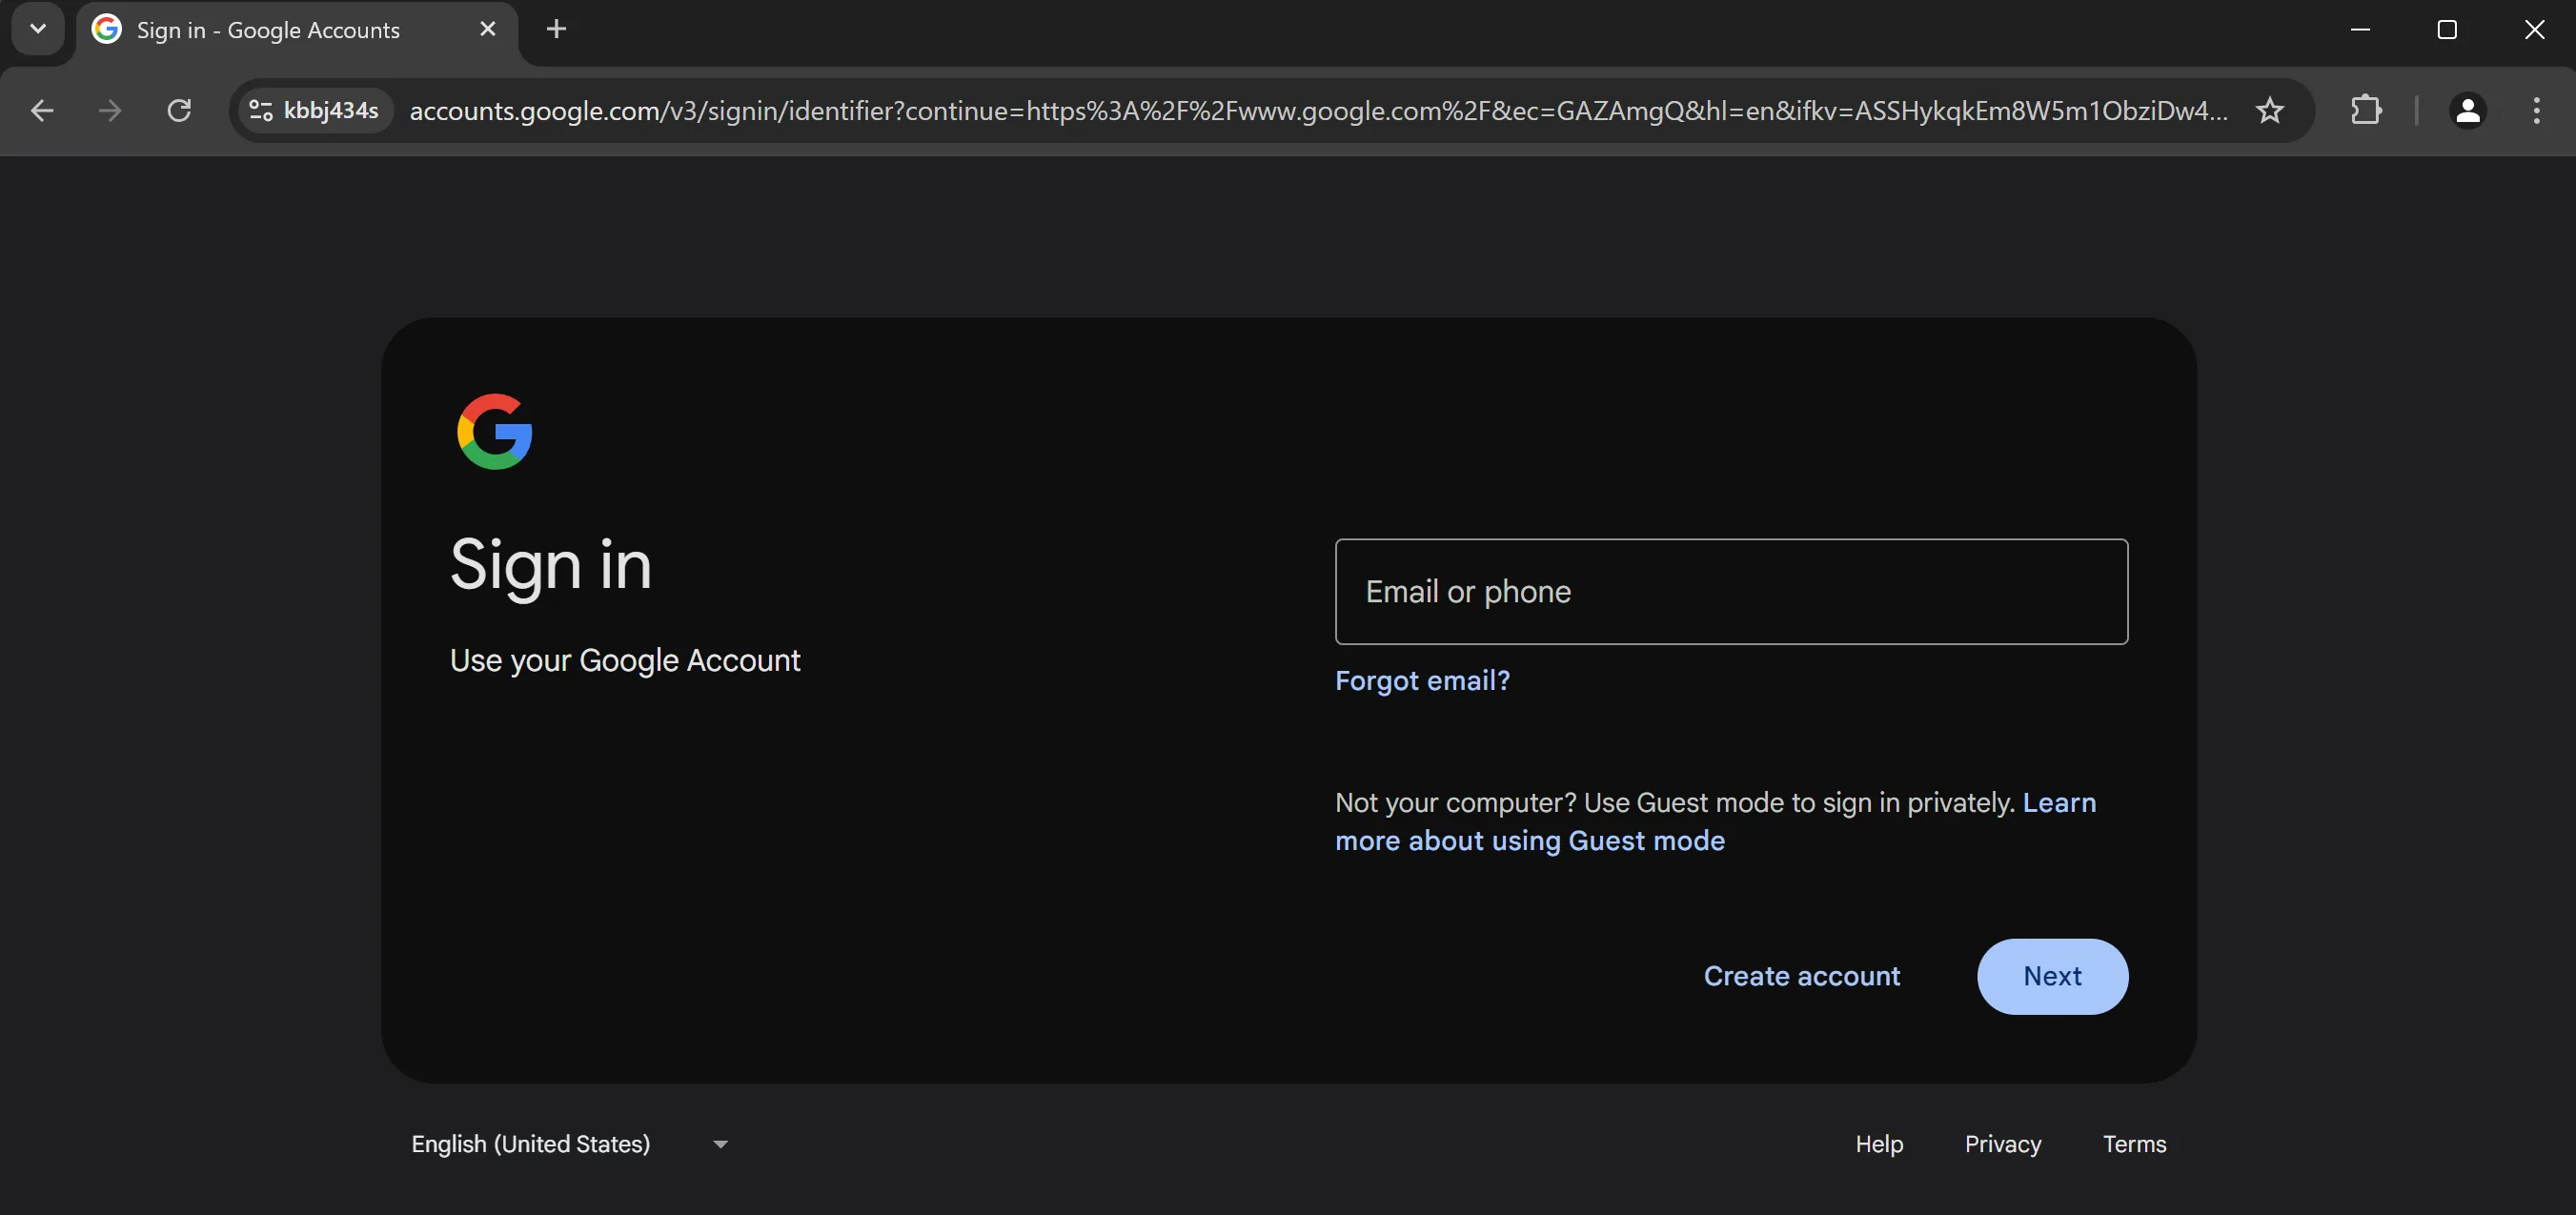The image size is (2576, 1215).
Task: Open Chrome's three-dot menu
Action: click(2536, 110)
